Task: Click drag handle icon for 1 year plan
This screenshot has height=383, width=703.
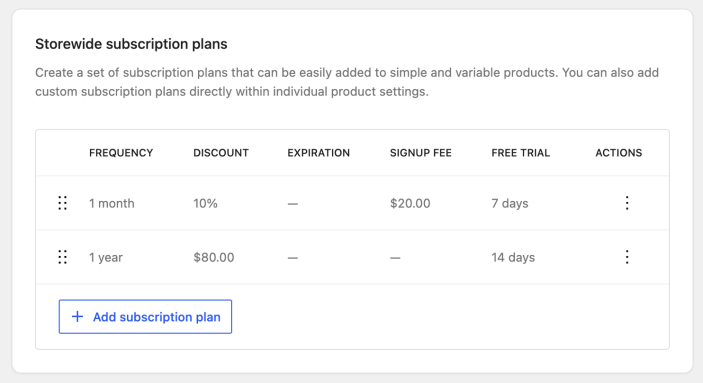Action: 63,257
